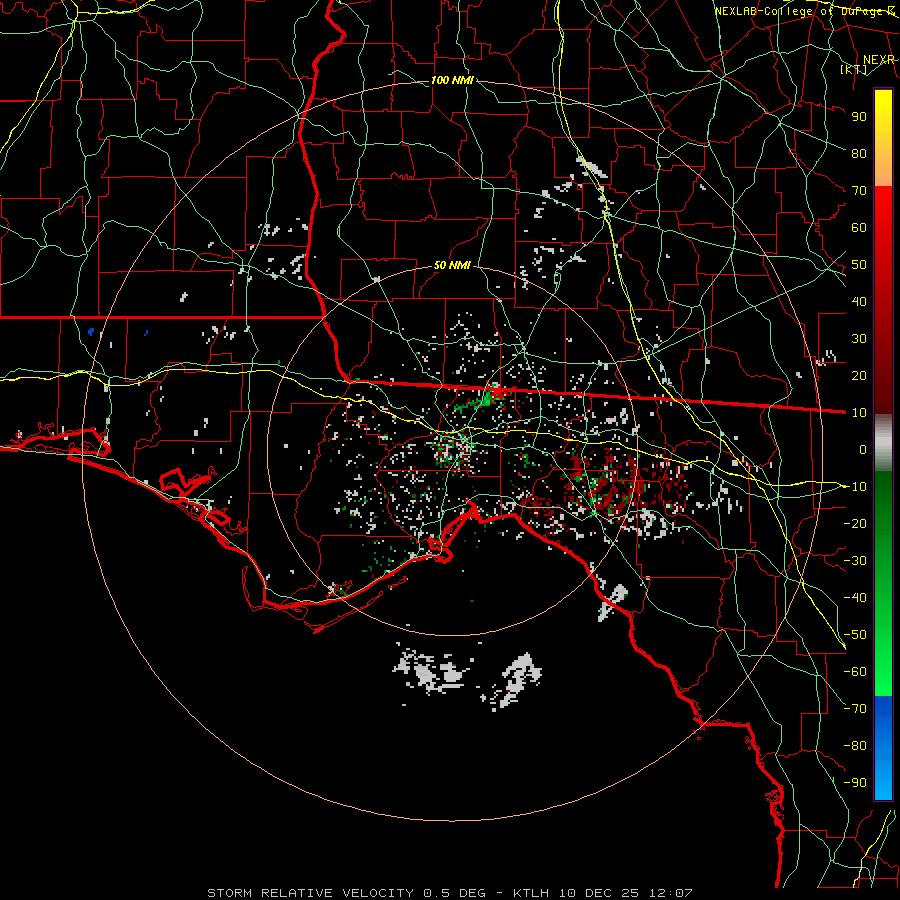The image size is (900, 900).
Task: Click the -50 knot scale value
Action: click(x=855, y=635)
